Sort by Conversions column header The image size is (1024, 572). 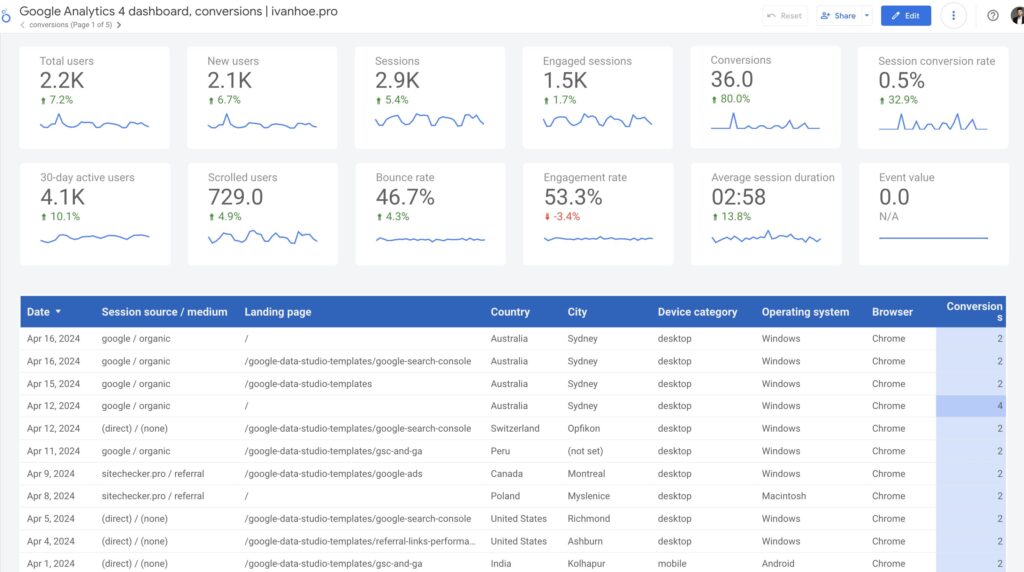pyautogui.click(x=974, y=311)
